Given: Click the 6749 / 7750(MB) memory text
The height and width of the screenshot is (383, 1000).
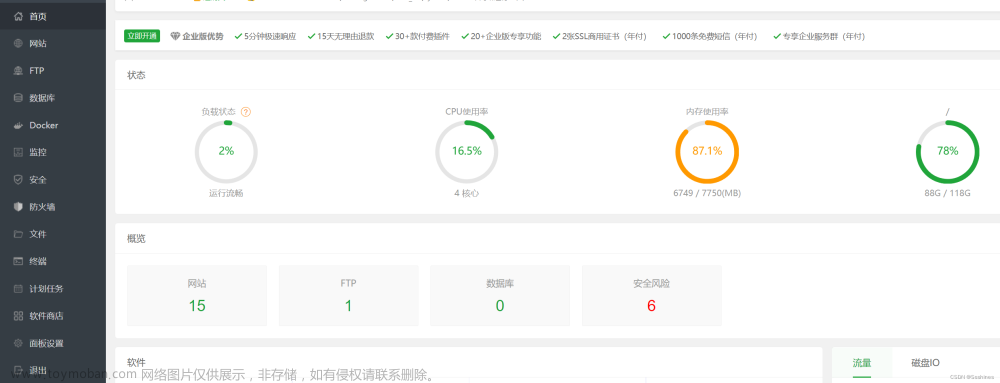Looking at the screenshot, I should [707, 193].
